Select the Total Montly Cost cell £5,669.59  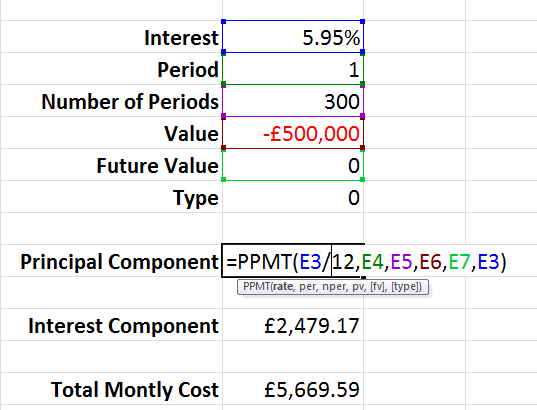293,389
